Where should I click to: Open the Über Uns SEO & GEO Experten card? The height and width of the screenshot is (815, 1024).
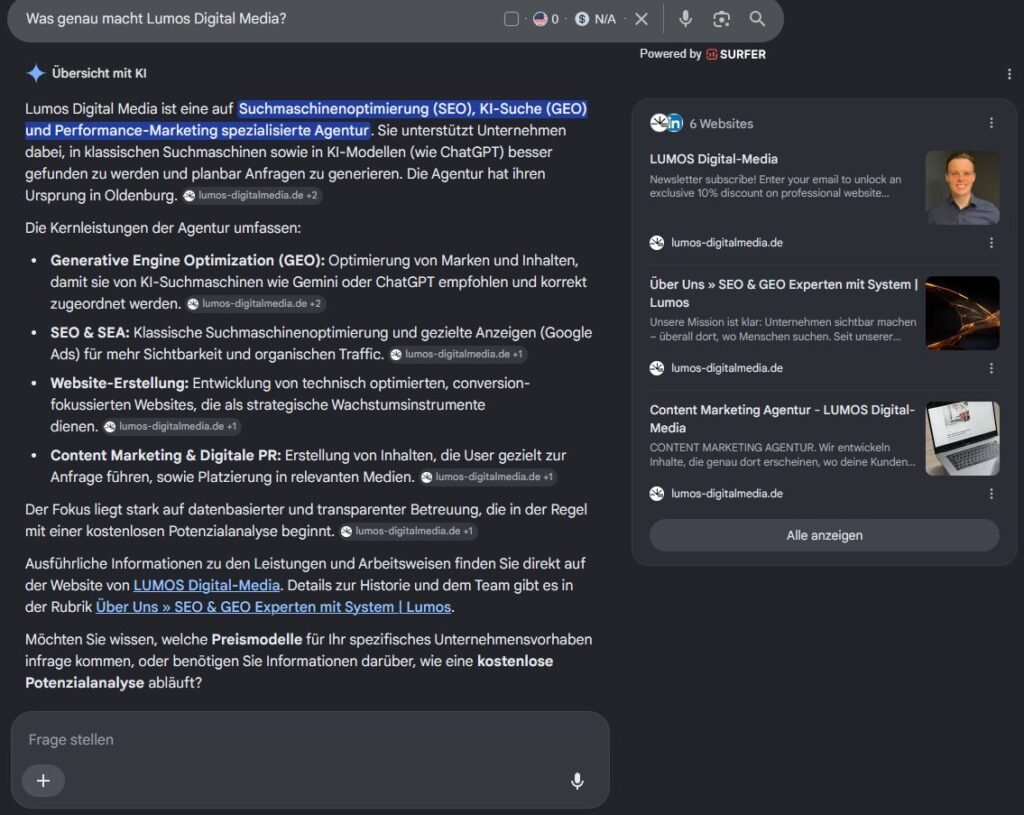tap(783, 293)
